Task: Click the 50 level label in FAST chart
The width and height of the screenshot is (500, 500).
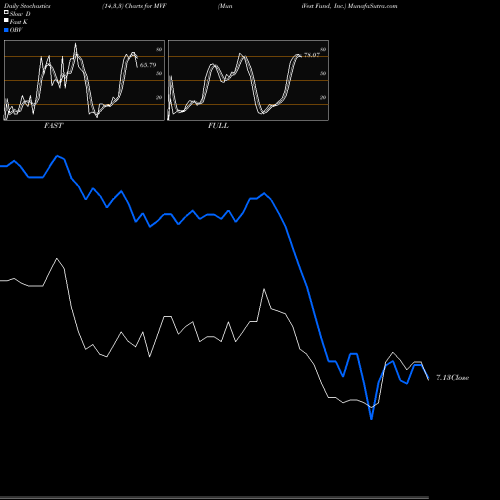Action: pyautogui.click(x=159, y=73)
